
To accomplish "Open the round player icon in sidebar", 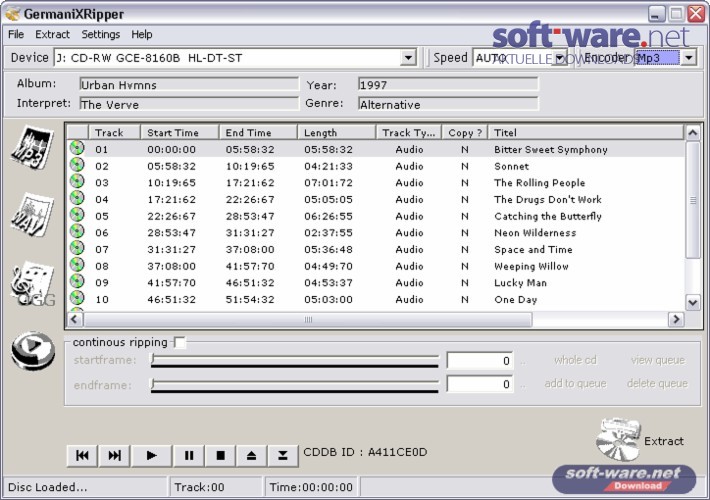I will (x=33, y=351).
